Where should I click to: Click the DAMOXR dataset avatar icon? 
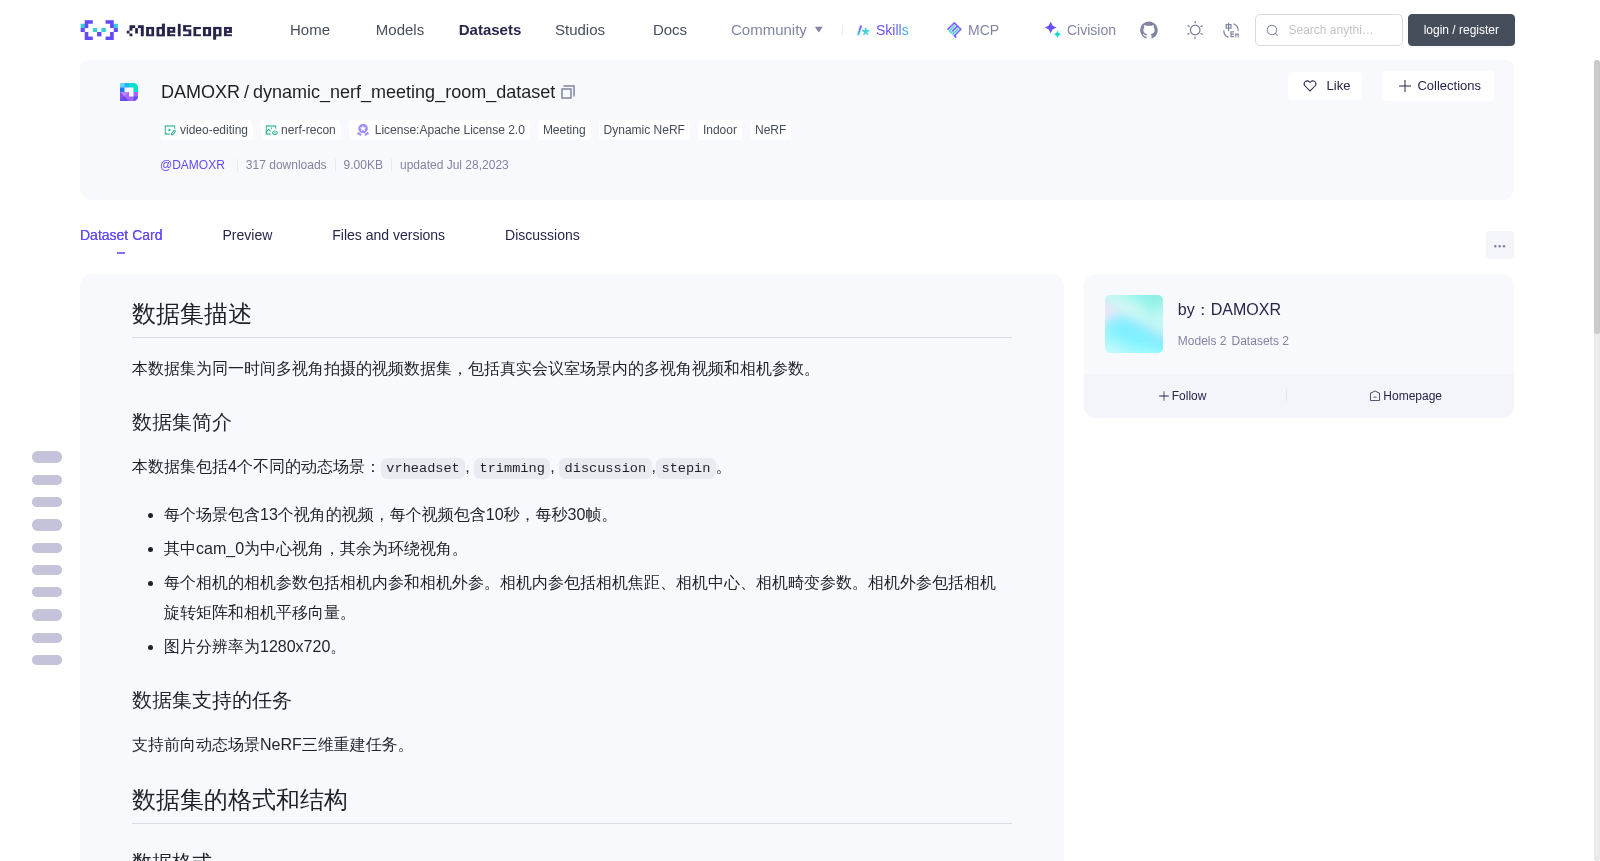pos(129,92)
